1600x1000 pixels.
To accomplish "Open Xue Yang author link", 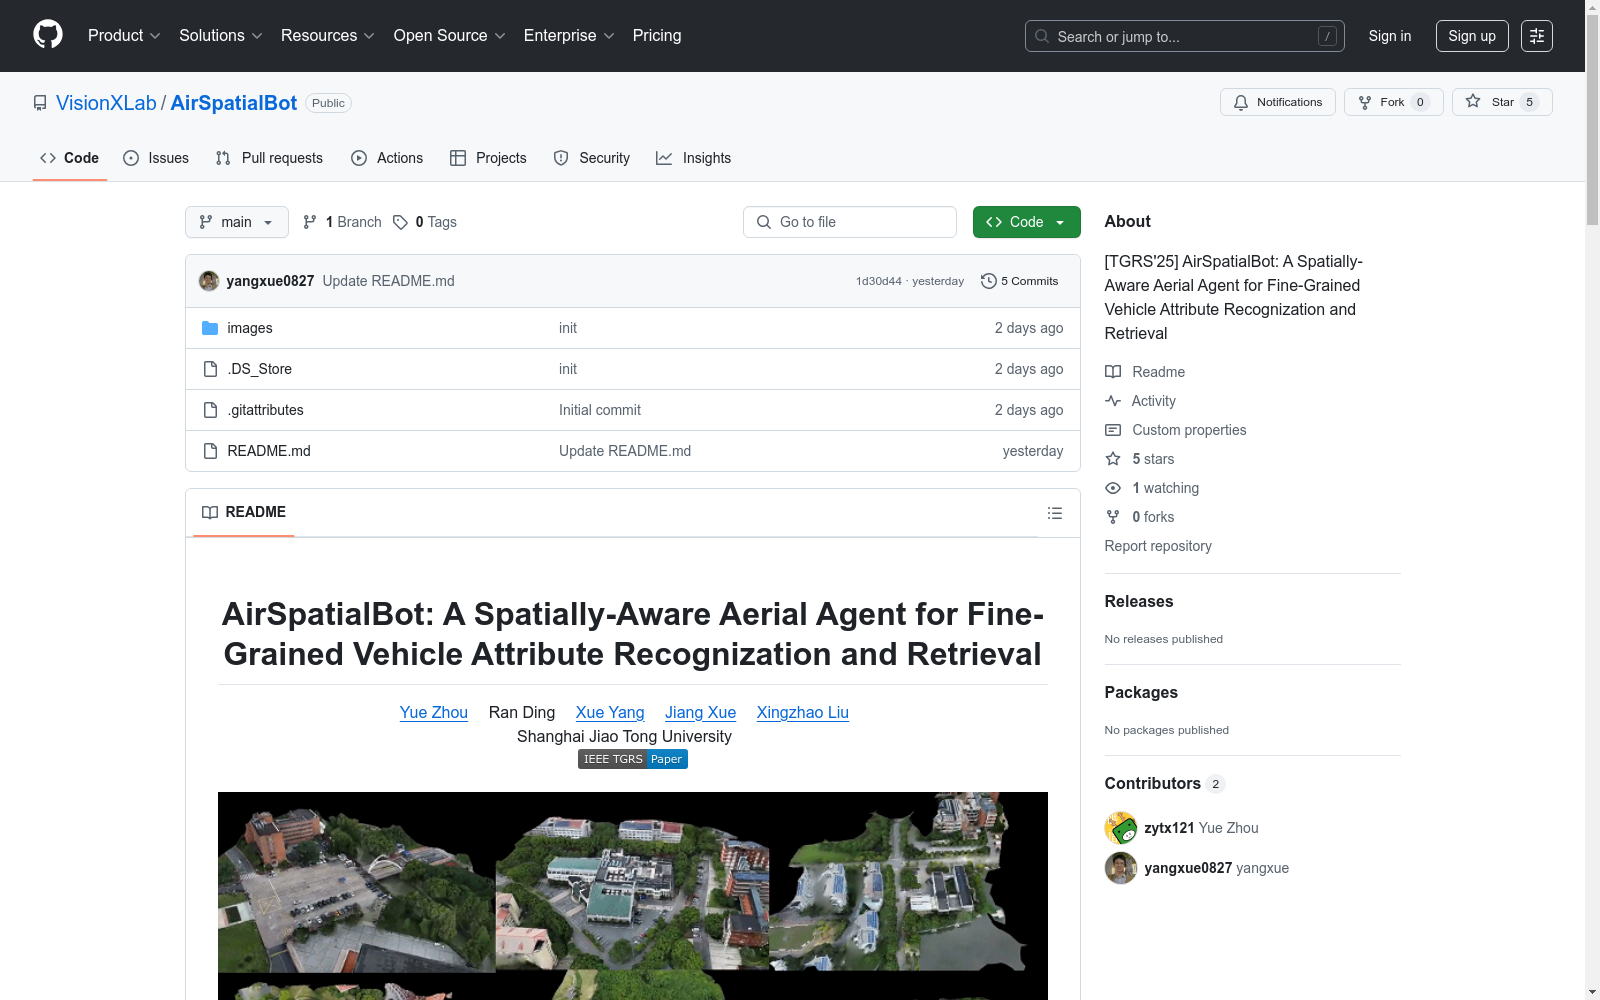I will (x=610, y=712).
